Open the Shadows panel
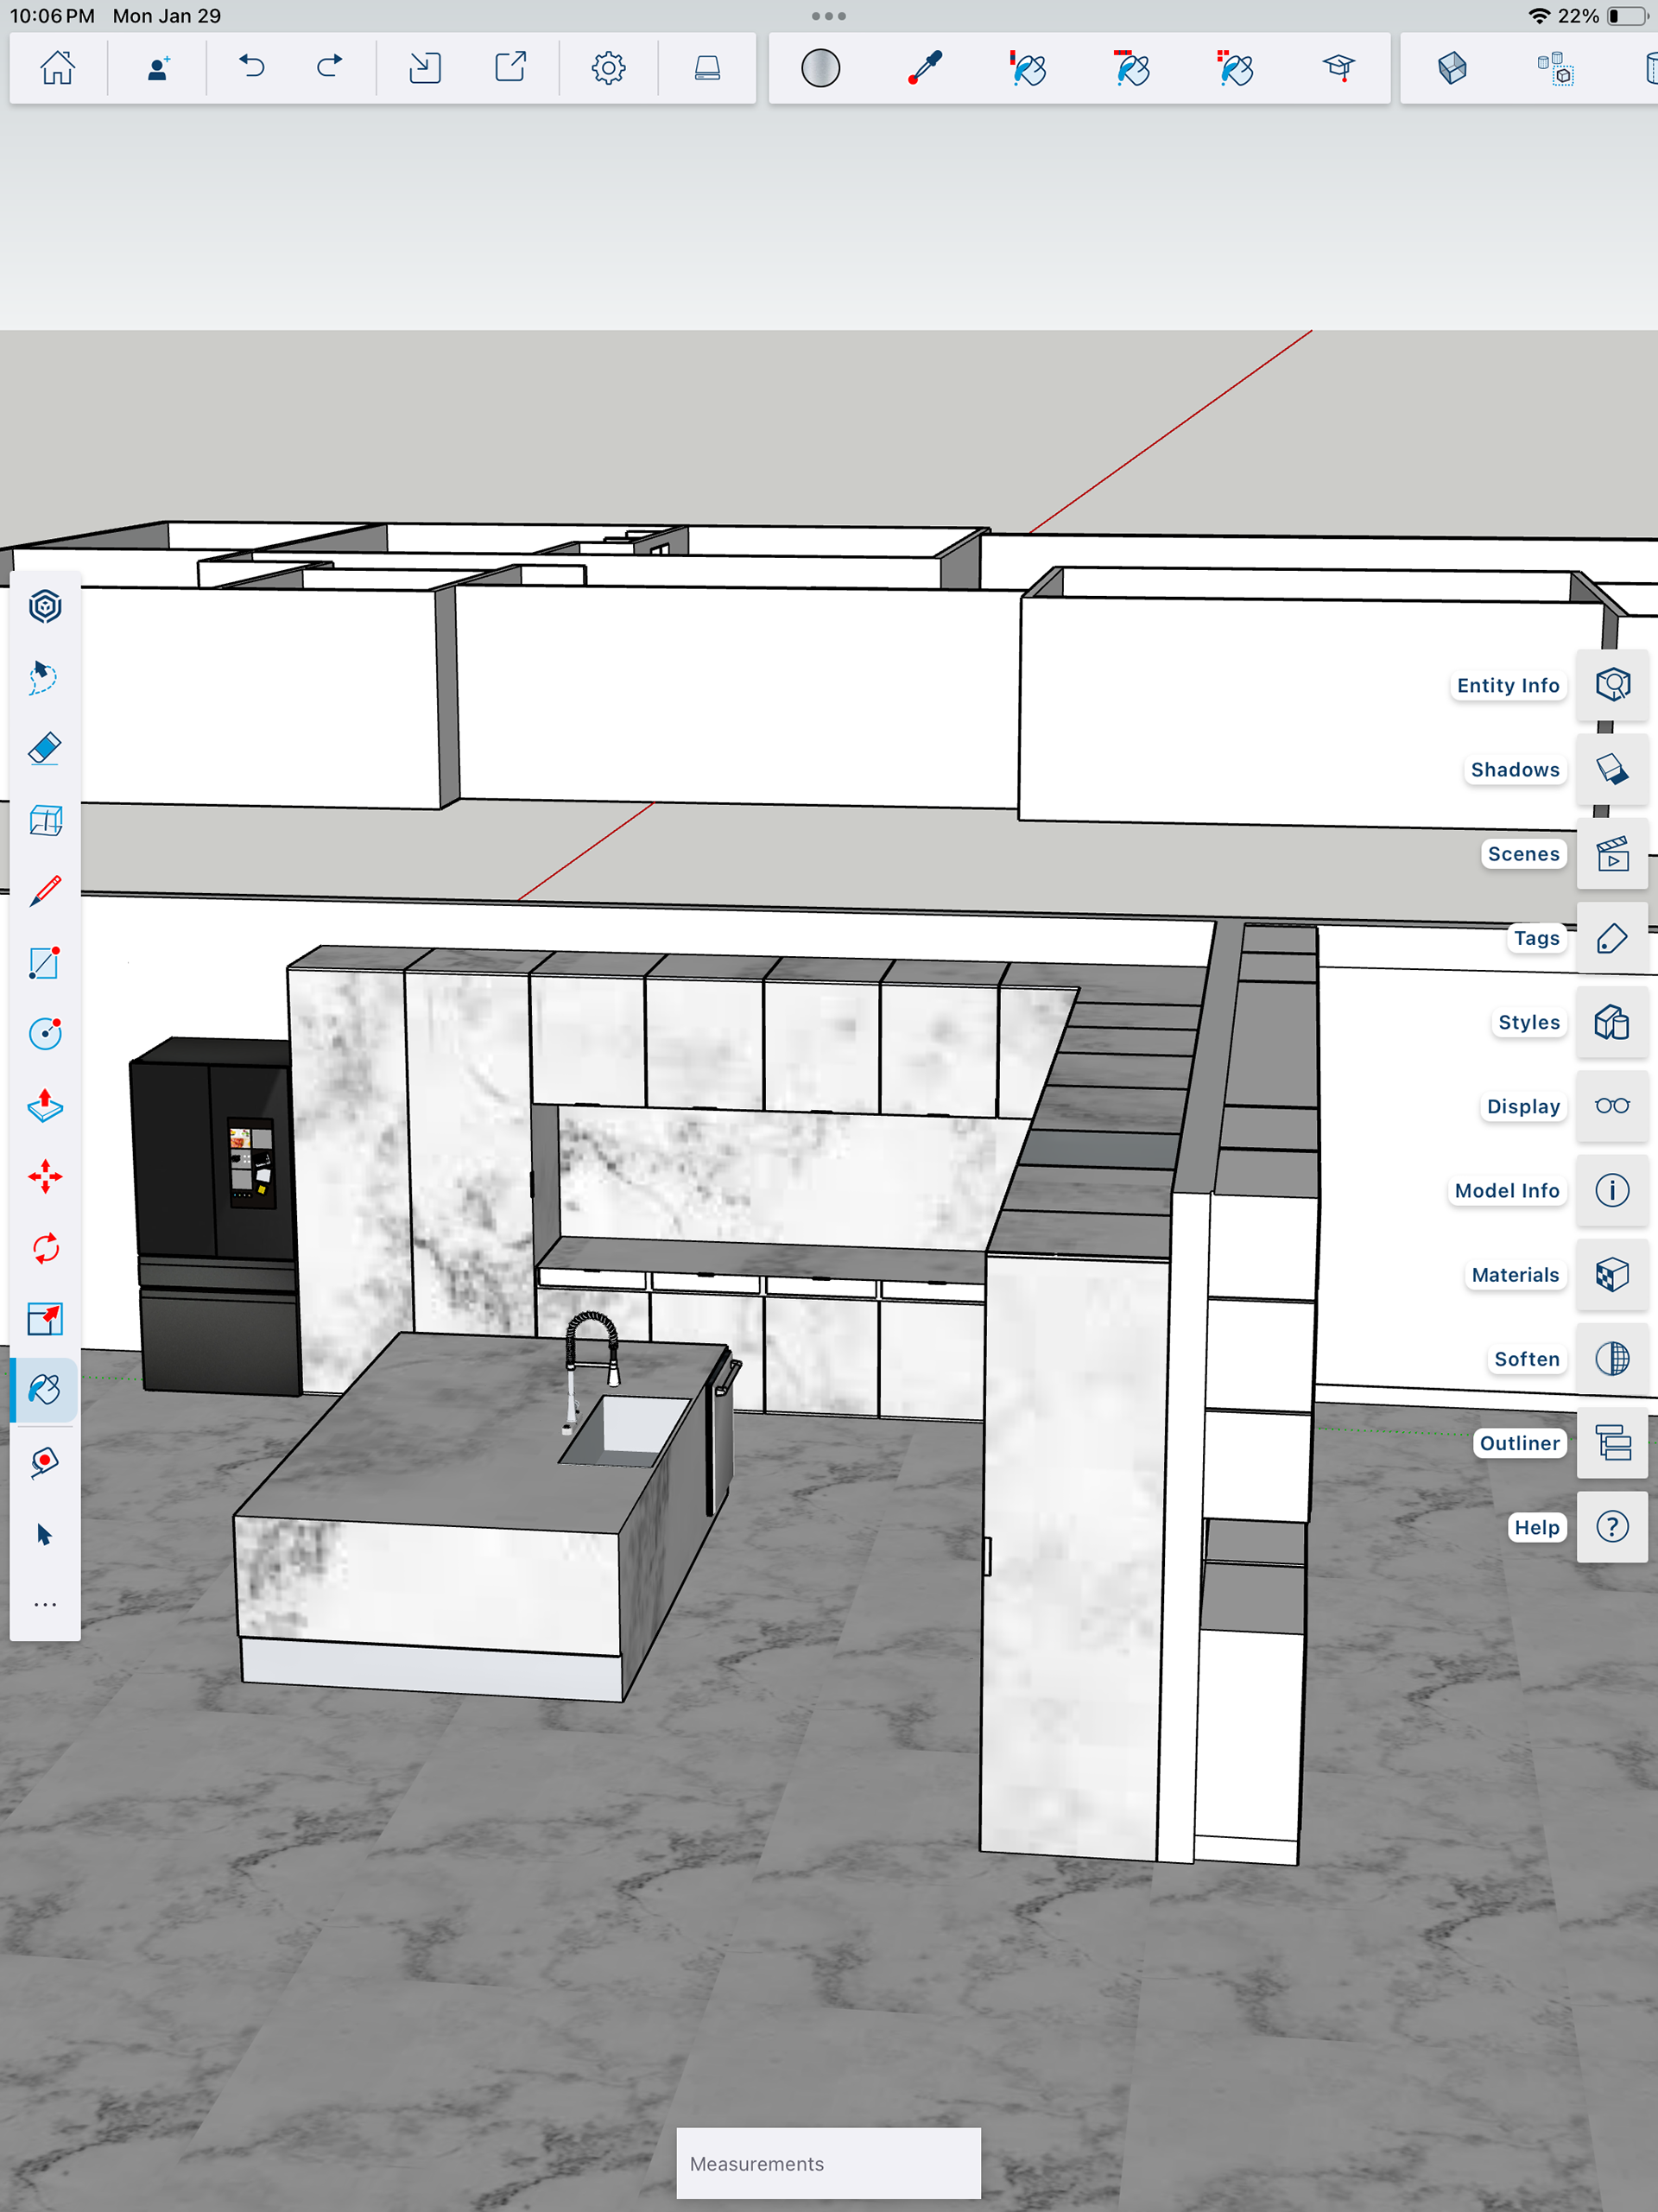This screenshot has width=1658, height=2212. point(1612,770)
